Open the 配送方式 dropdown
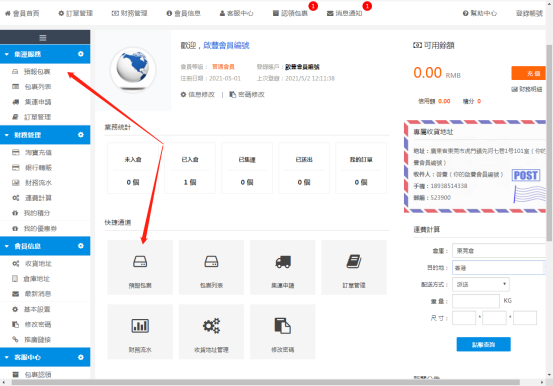Image resolution: width=553 pixels, height=386 pixels. point(481,284)
